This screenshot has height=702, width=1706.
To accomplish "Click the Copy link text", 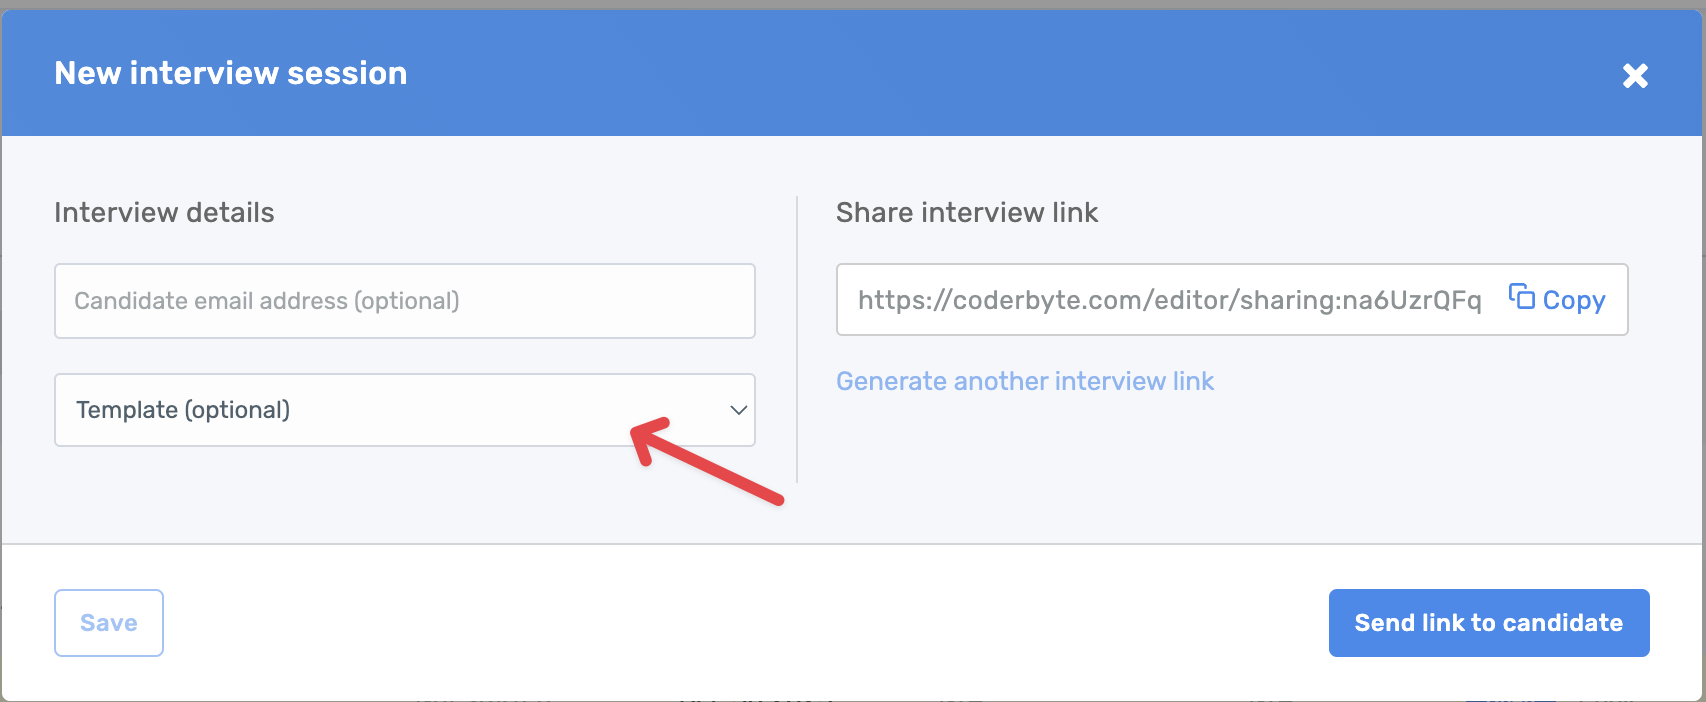I will pos(1574,298).
